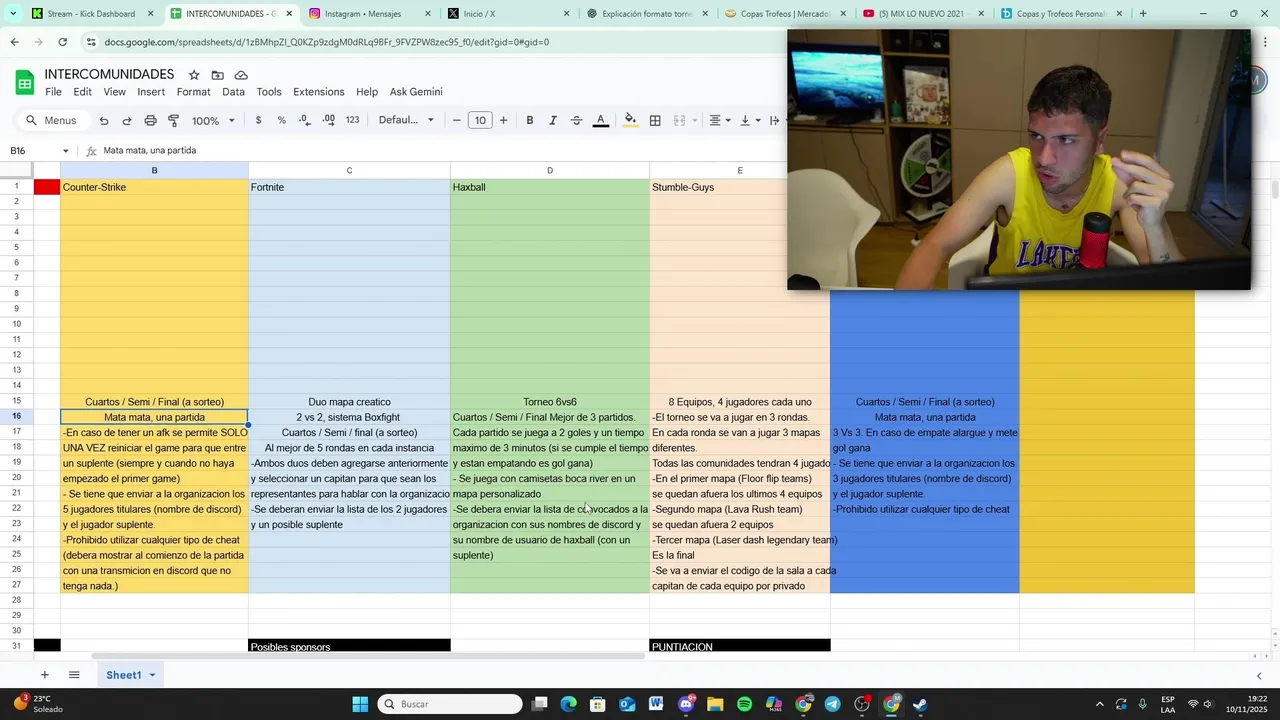Screen dimensions: 1280x720
Task: Click Ask Gemini
Action: [x=416, y=92]
